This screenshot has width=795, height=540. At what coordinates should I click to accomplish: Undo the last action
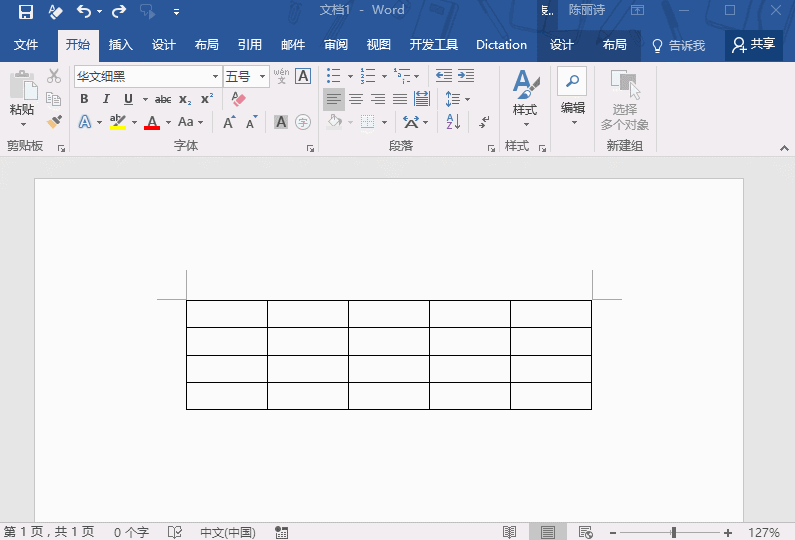click(84, 11)
